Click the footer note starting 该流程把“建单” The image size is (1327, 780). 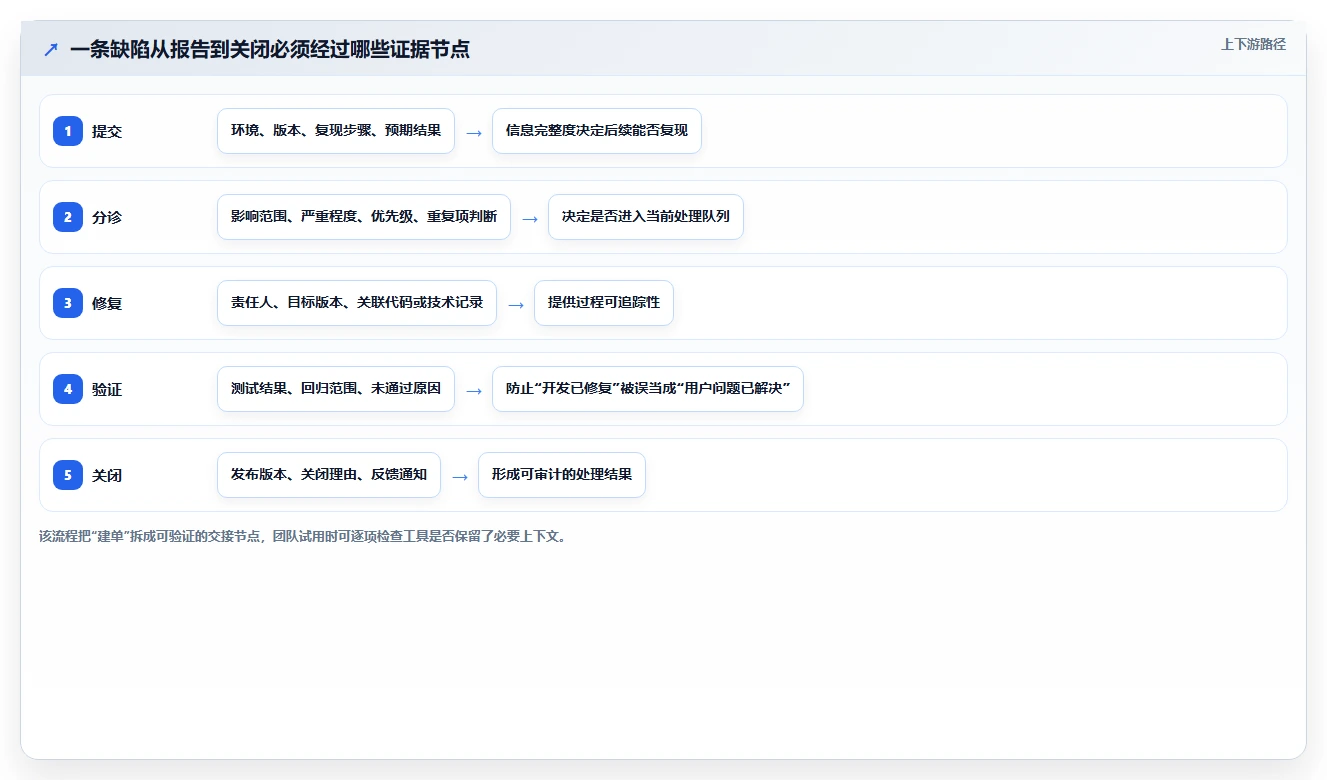tap(305, 536)
